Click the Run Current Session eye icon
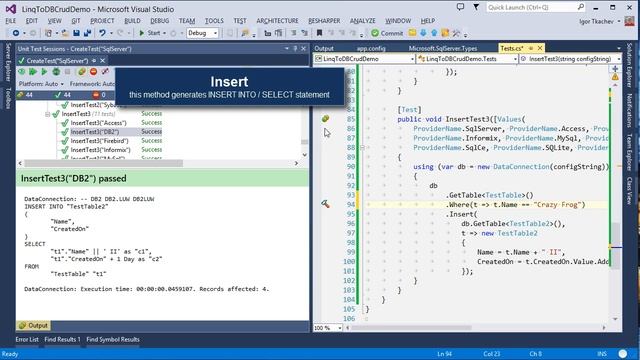The image size is (640, 360). click(x=21, y=72)
